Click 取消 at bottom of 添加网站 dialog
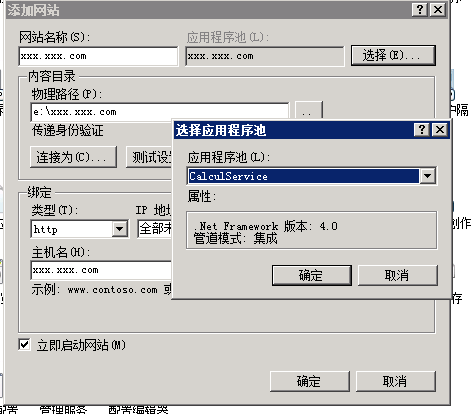474x414 pixels. click(396, 381)
